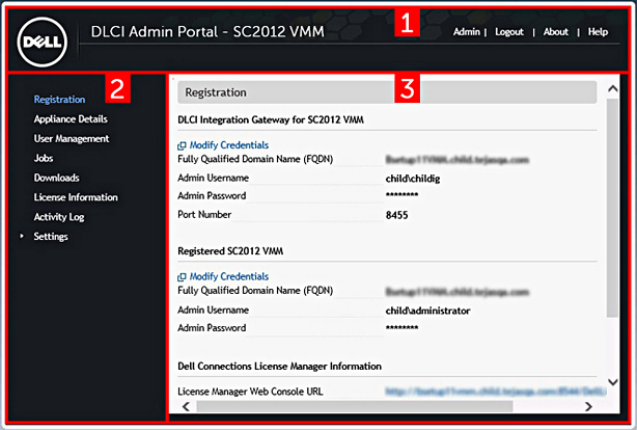637x430 pixels.
Task: Click the License Manager Web Console URL label
Action: (250, 391)
